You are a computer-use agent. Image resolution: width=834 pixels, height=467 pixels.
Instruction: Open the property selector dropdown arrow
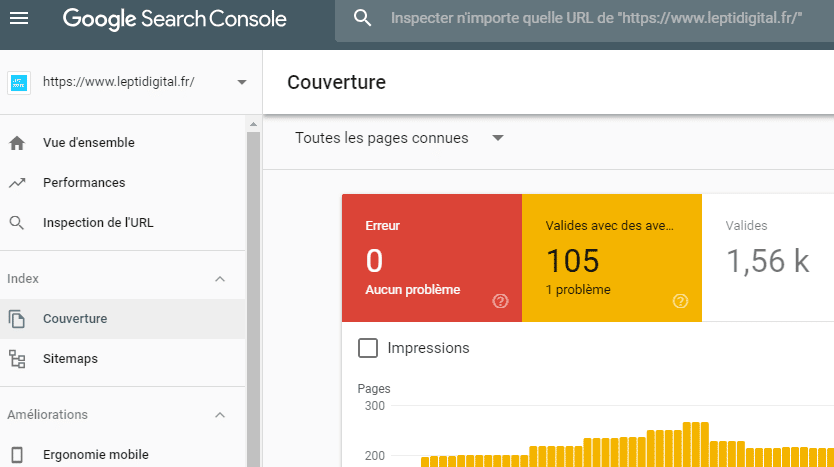[x=242, y=82]
